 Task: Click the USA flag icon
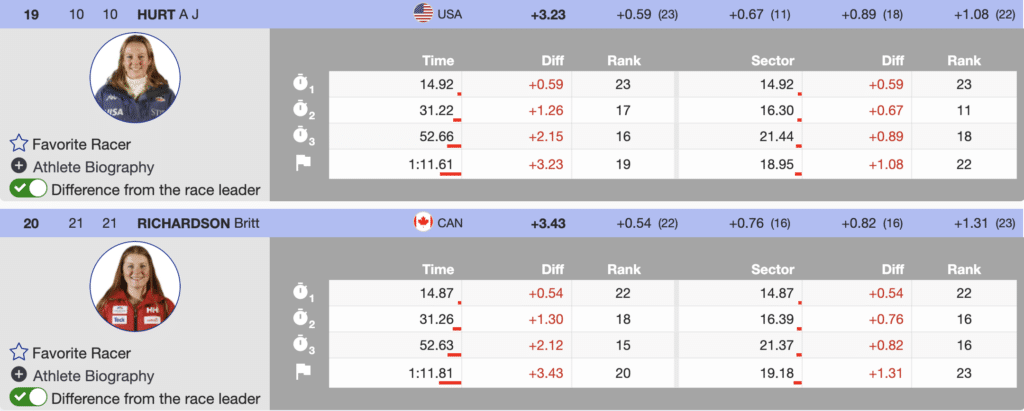(423, 13)
